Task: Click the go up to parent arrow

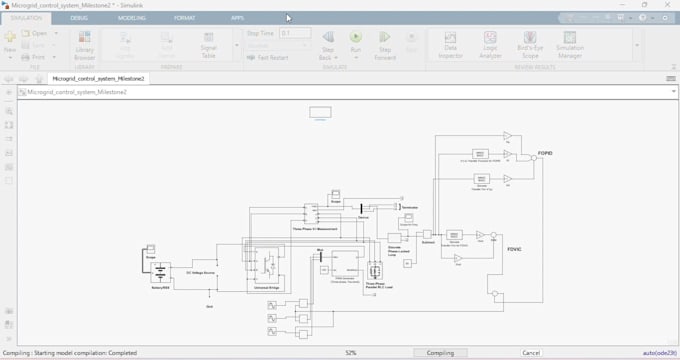Action: point(39,79)
